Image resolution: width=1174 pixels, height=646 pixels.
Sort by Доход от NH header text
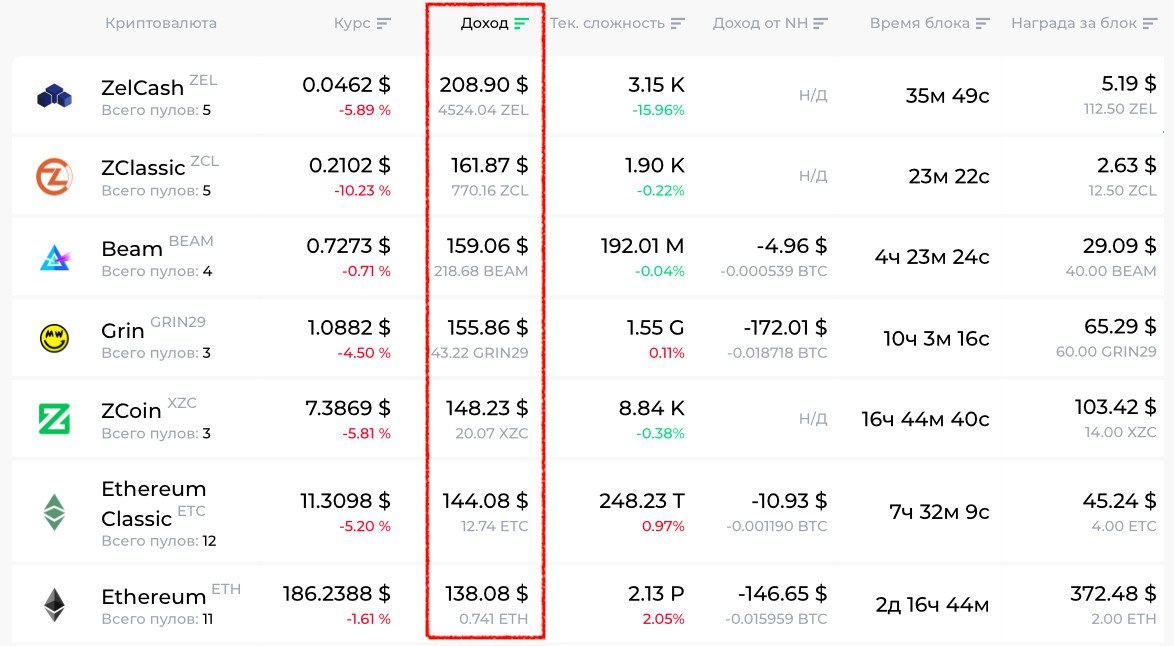point(760,23)
